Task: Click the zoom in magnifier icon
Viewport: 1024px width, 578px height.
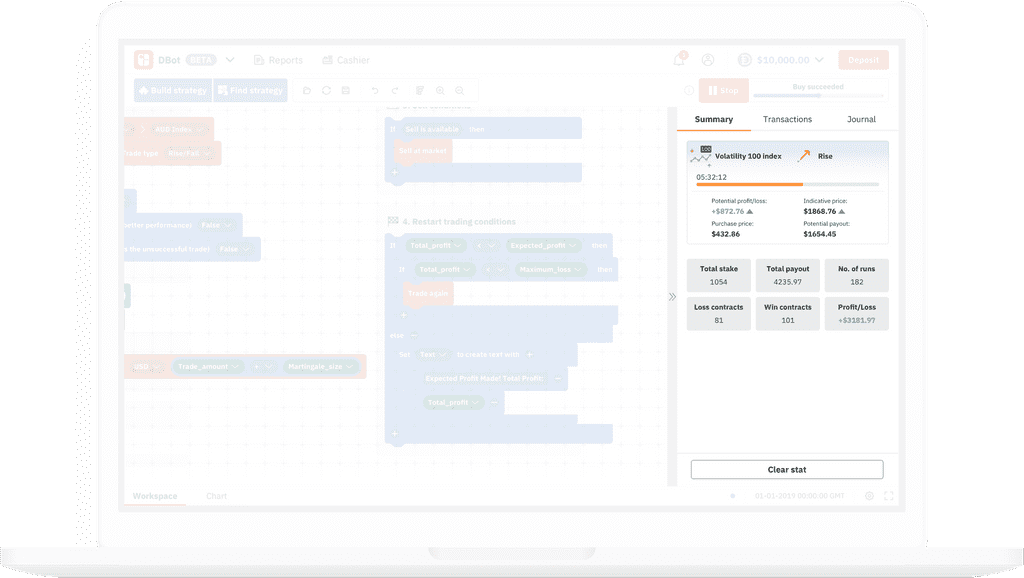Action: tap(440, 91)
